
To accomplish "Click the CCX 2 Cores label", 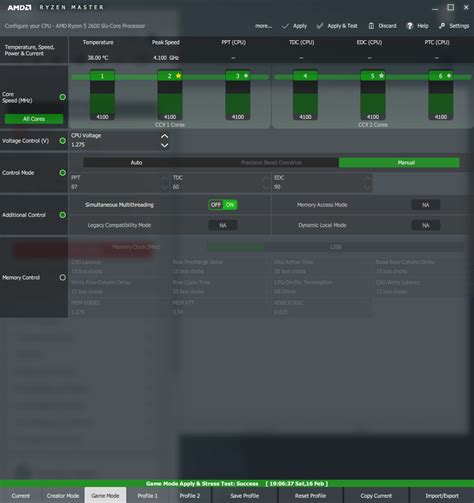I will tap(373, 125).
